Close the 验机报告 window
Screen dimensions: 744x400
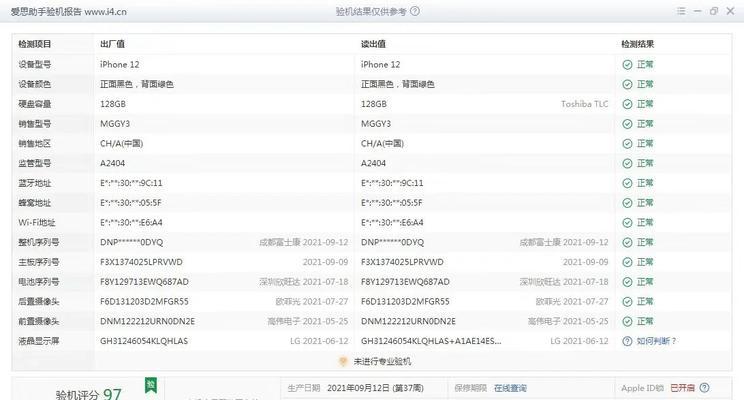(x=730, y=11)
